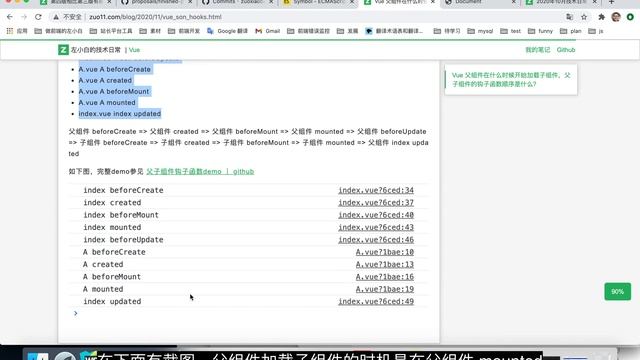Screen dimensions: 640x360
Task: Open the Github header link
Action: pyautogui.click(x=566, y=50)
